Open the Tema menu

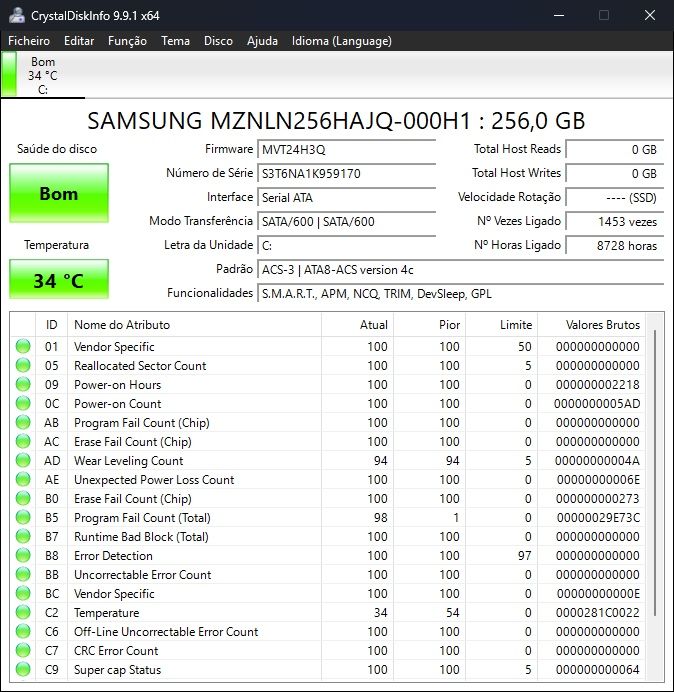click(175, 41)
